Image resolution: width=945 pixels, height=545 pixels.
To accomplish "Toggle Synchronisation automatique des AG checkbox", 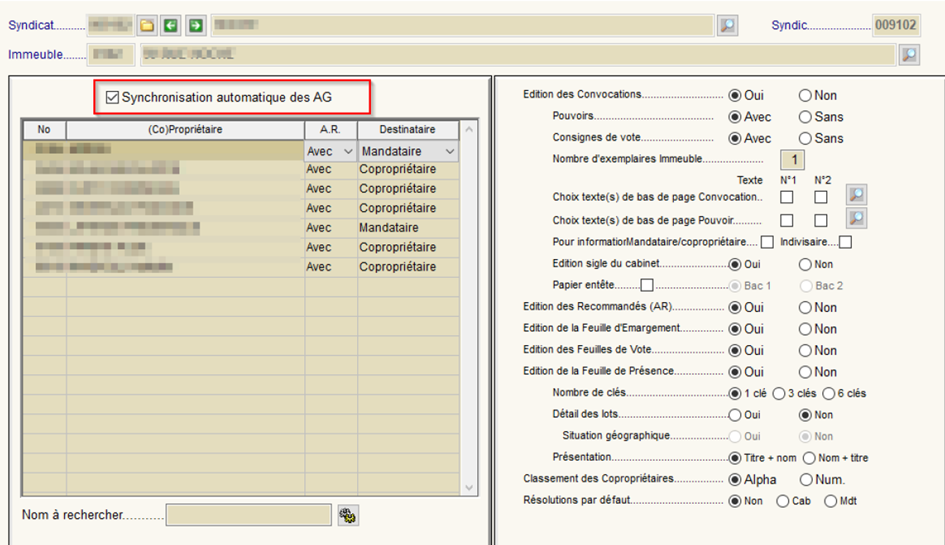I will tap(113, 98).
